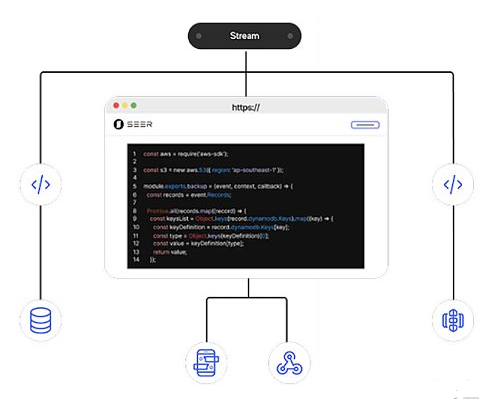Image resolution: width=501 pixels, height=399 pixels.
Task: Click the yellow minimize dot
Action: pos(125,105)
